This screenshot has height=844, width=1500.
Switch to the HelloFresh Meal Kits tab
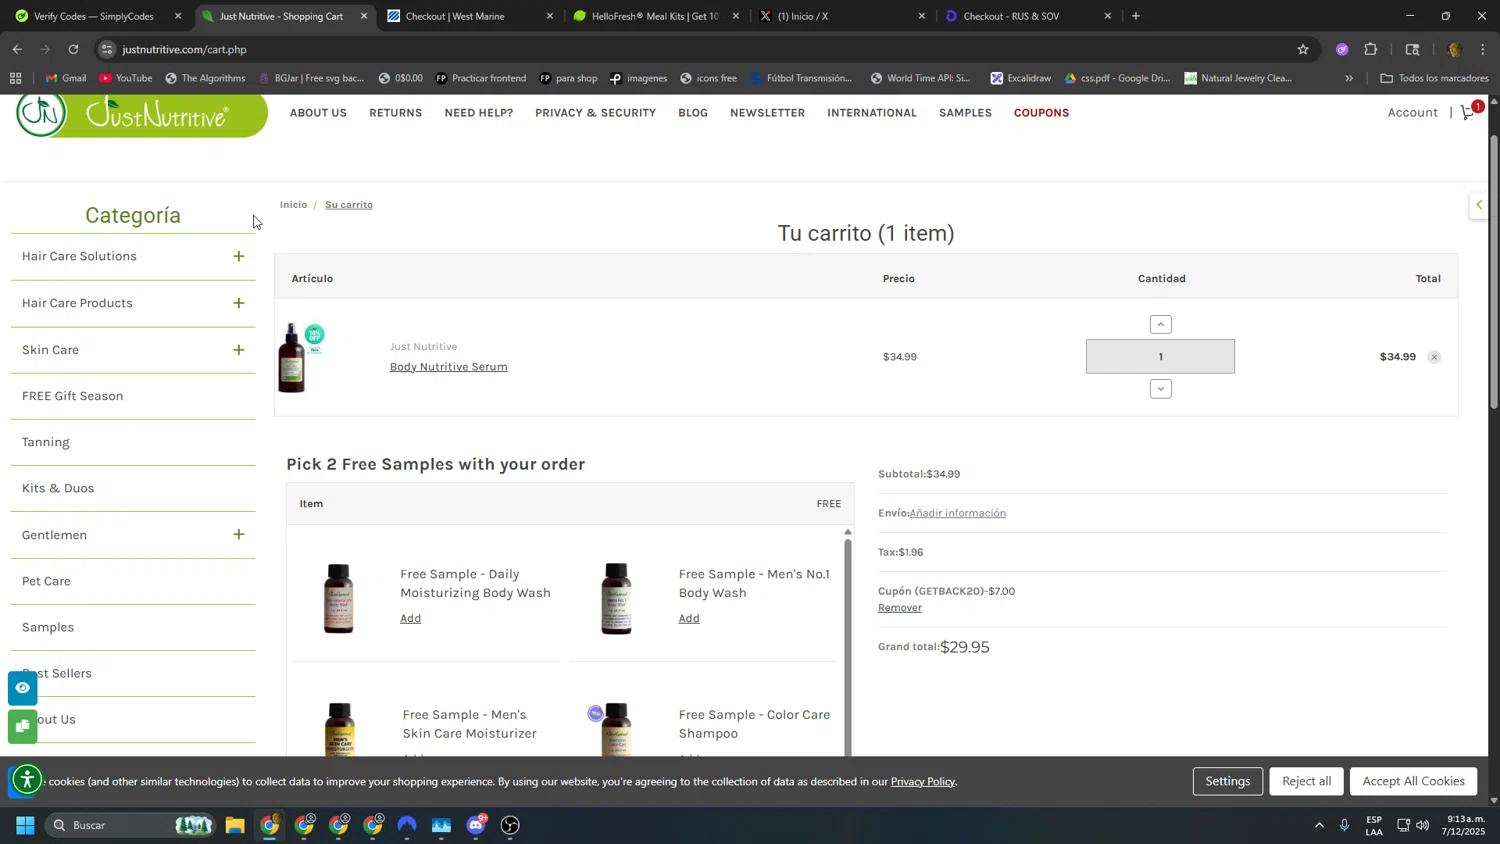655,16
